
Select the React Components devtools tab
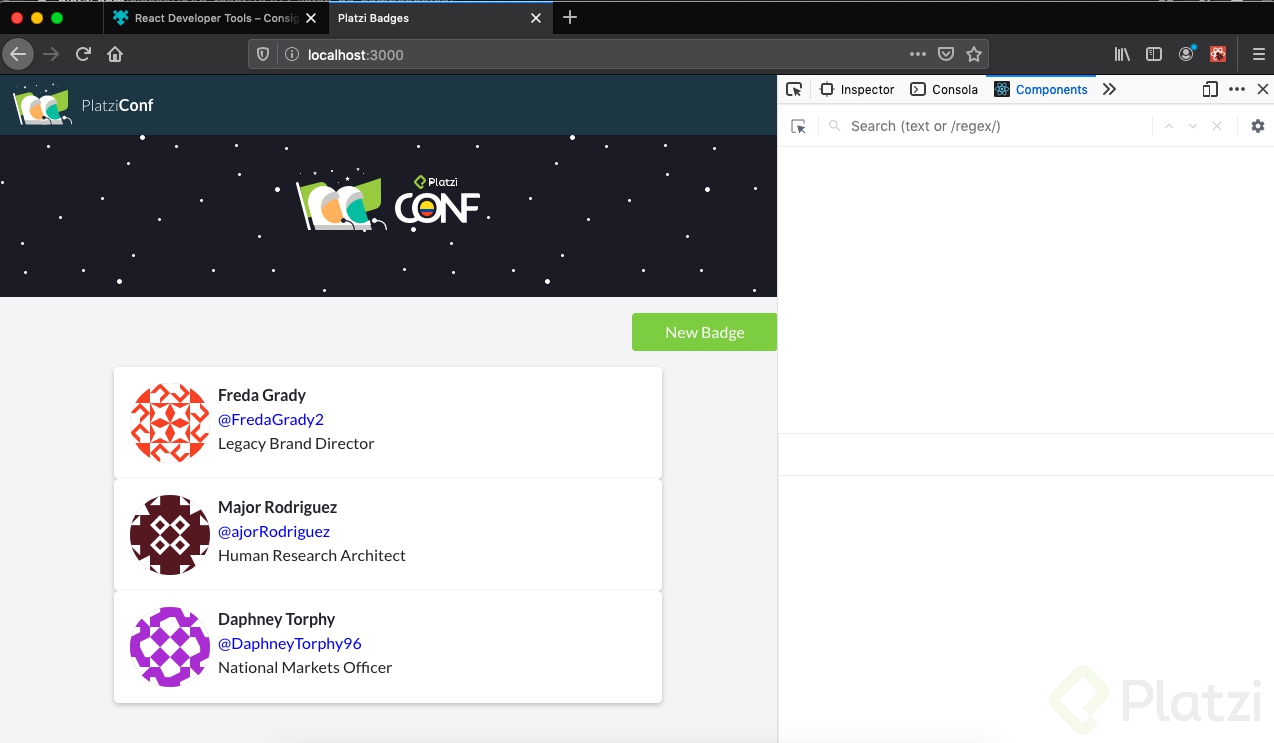(1041, 89)
